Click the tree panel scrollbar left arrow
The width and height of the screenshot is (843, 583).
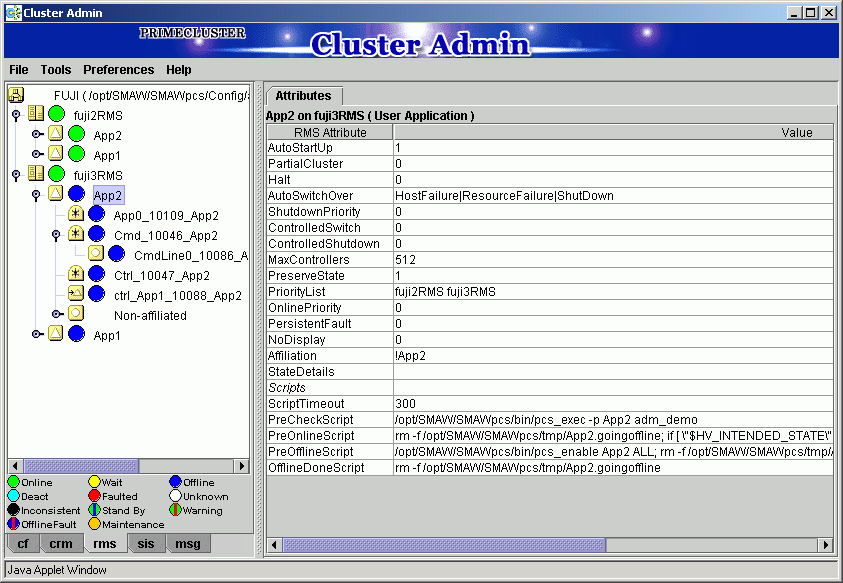pos(15,466)
